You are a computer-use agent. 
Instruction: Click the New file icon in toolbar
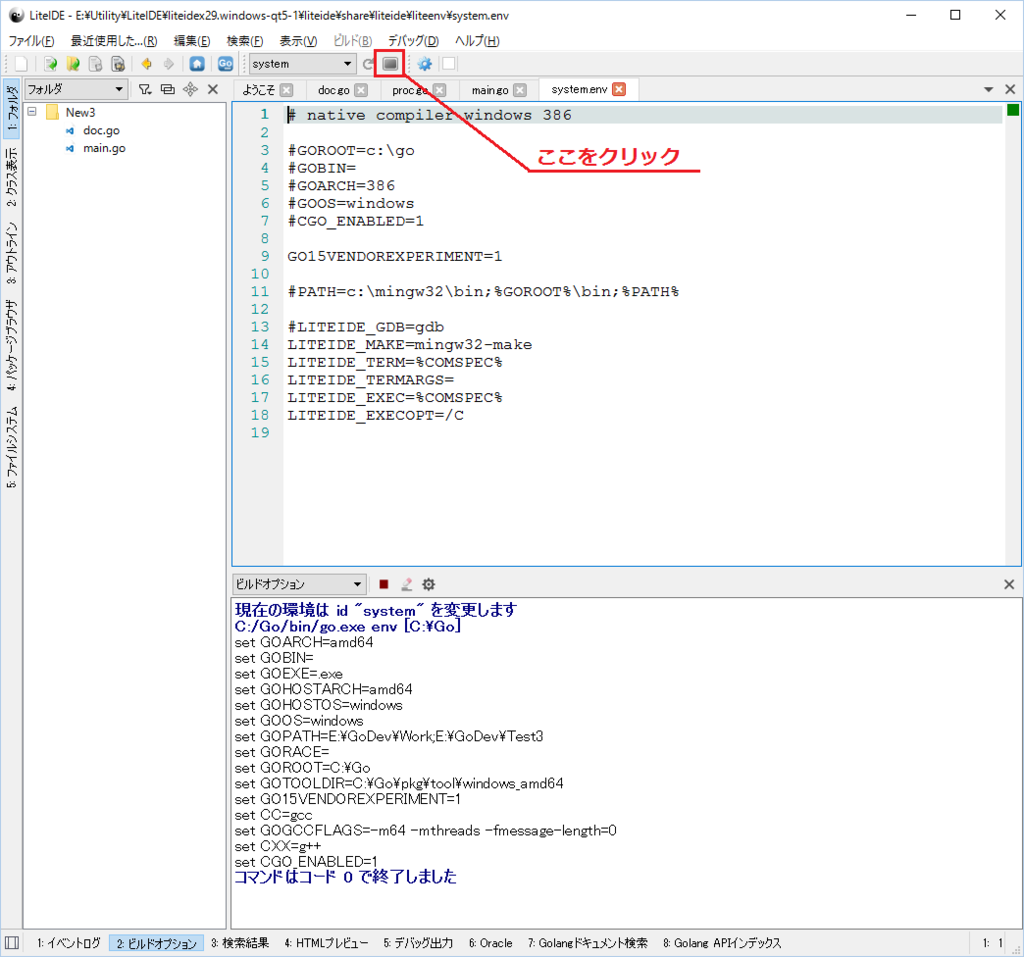[x=21, y=63]
